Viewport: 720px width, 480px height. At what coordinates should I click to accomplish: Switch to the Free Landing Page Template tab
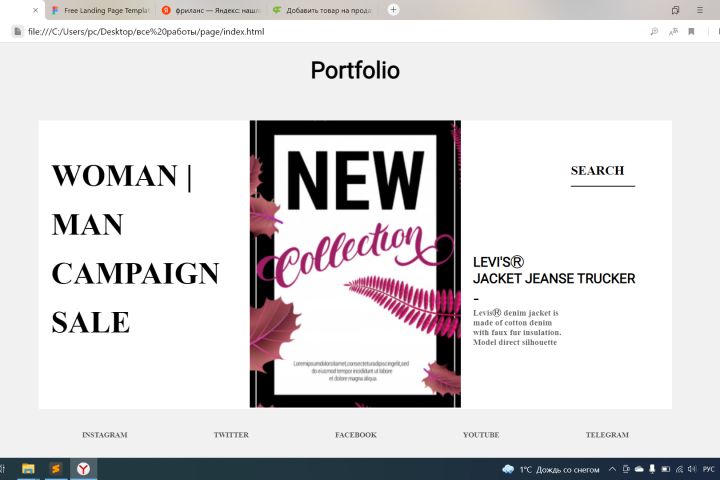(100, 10)
